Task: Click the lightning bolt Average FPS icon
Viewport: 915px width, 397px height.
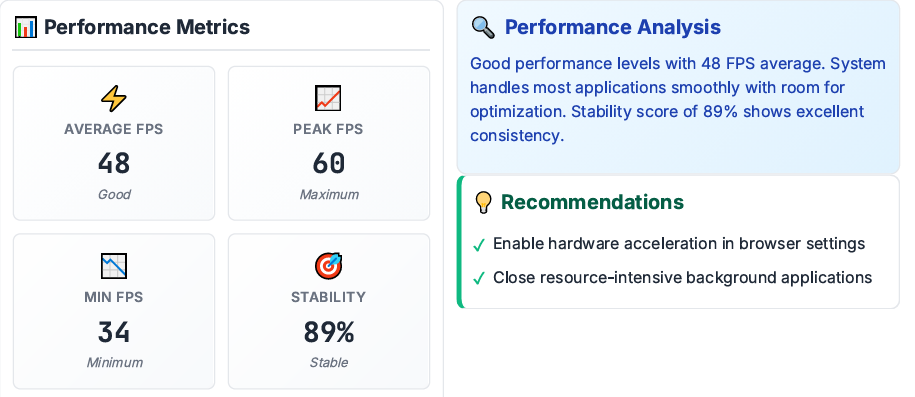Action: pyautogui.click(x=114, y=98)
